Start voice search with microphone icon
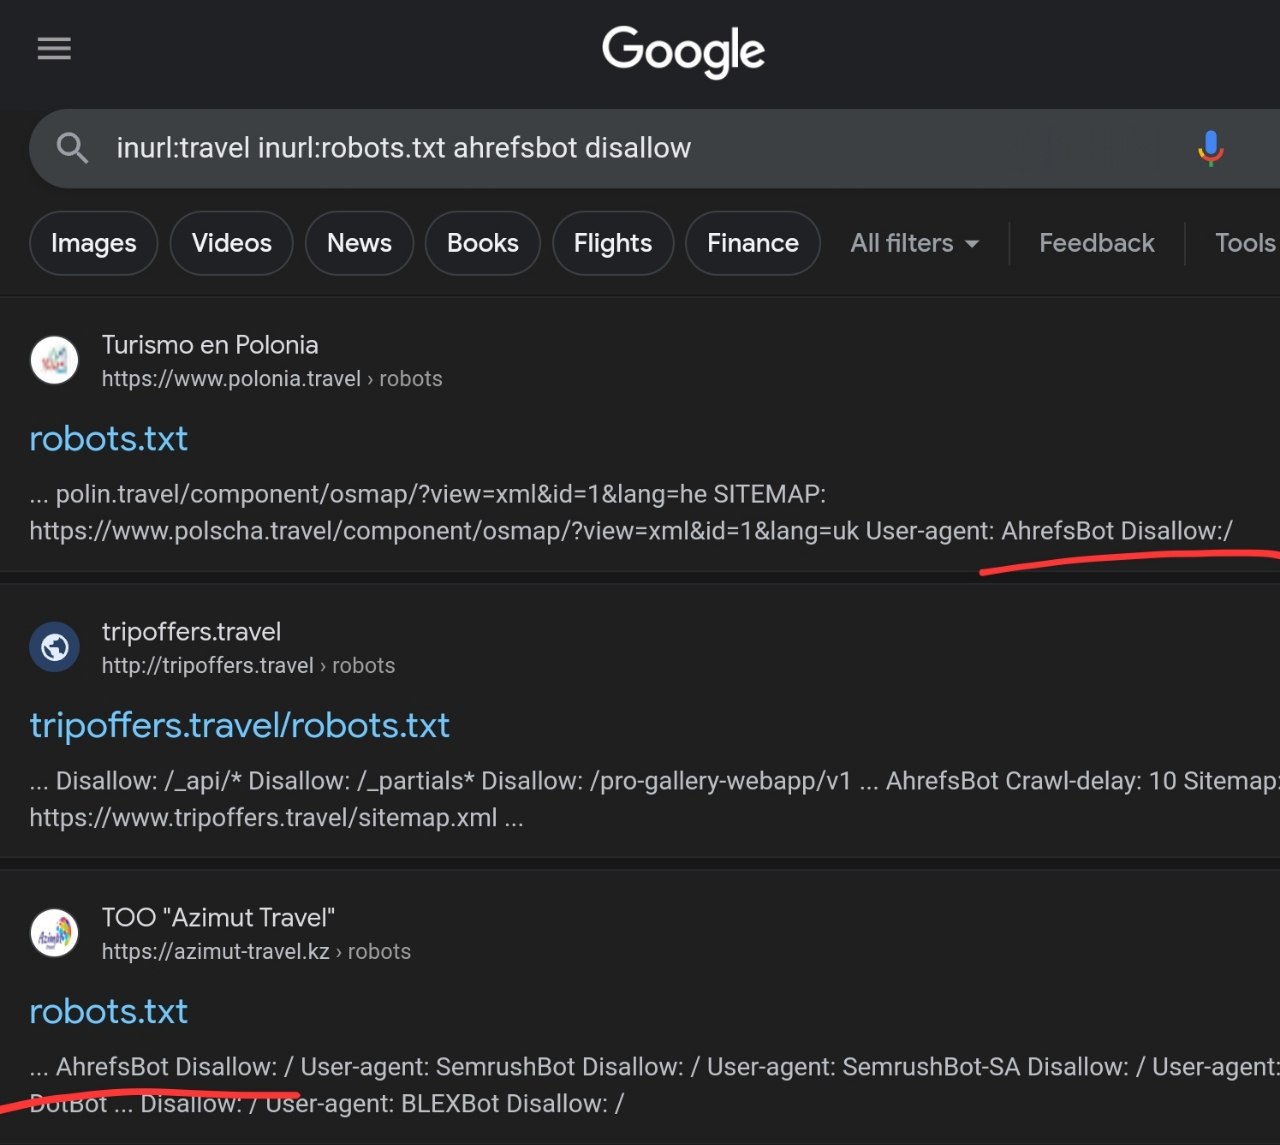The height and width of the screenshot is (1145, 1280). [1210, 148]
